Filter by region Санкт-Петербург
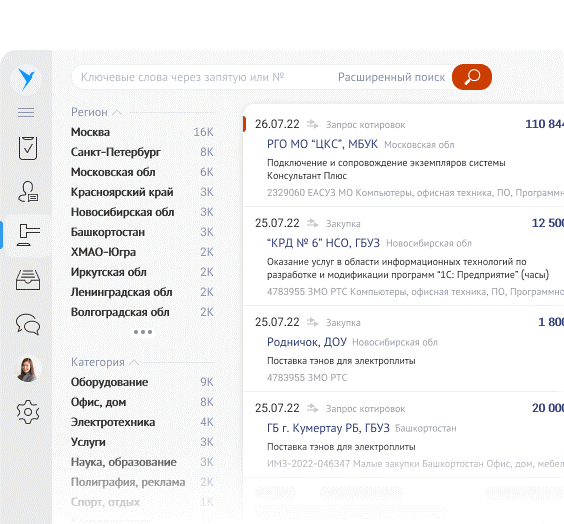The image size is (564, 524). (142, 152)
